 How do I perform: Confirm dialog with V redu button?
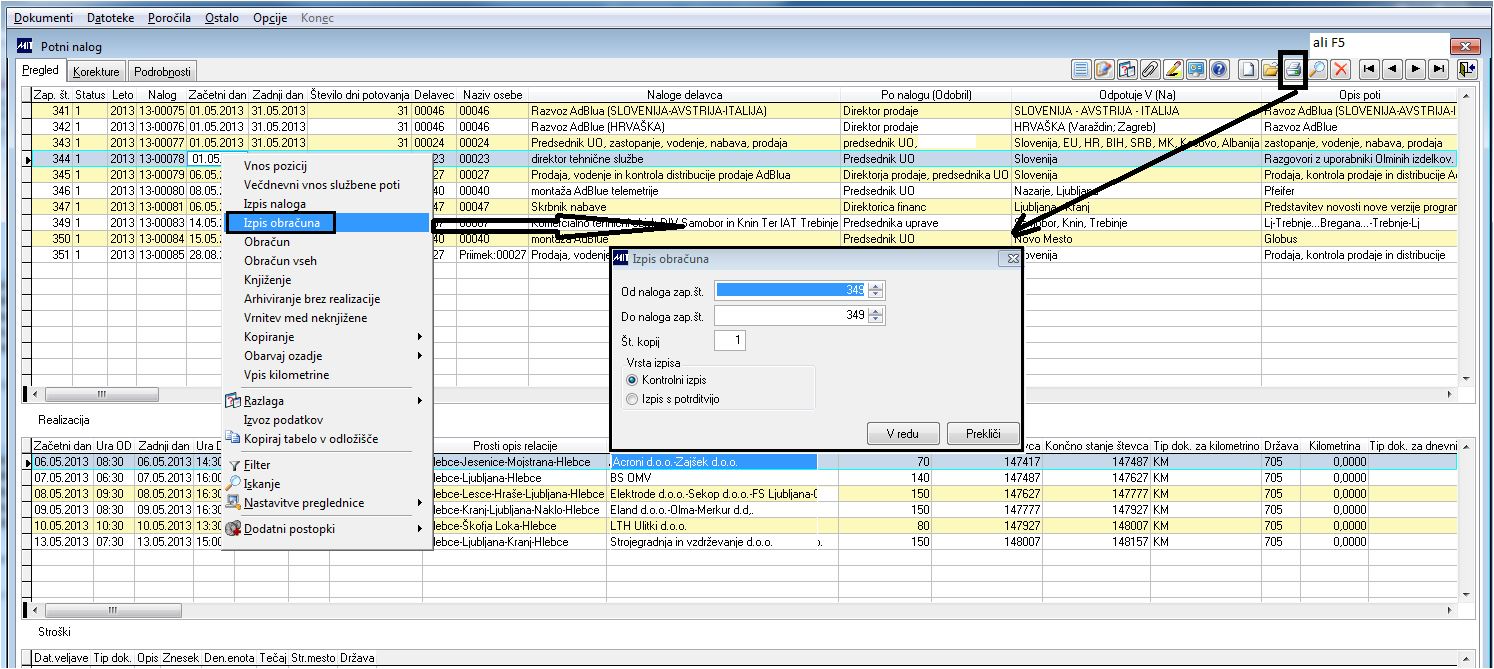coord(903,433)
